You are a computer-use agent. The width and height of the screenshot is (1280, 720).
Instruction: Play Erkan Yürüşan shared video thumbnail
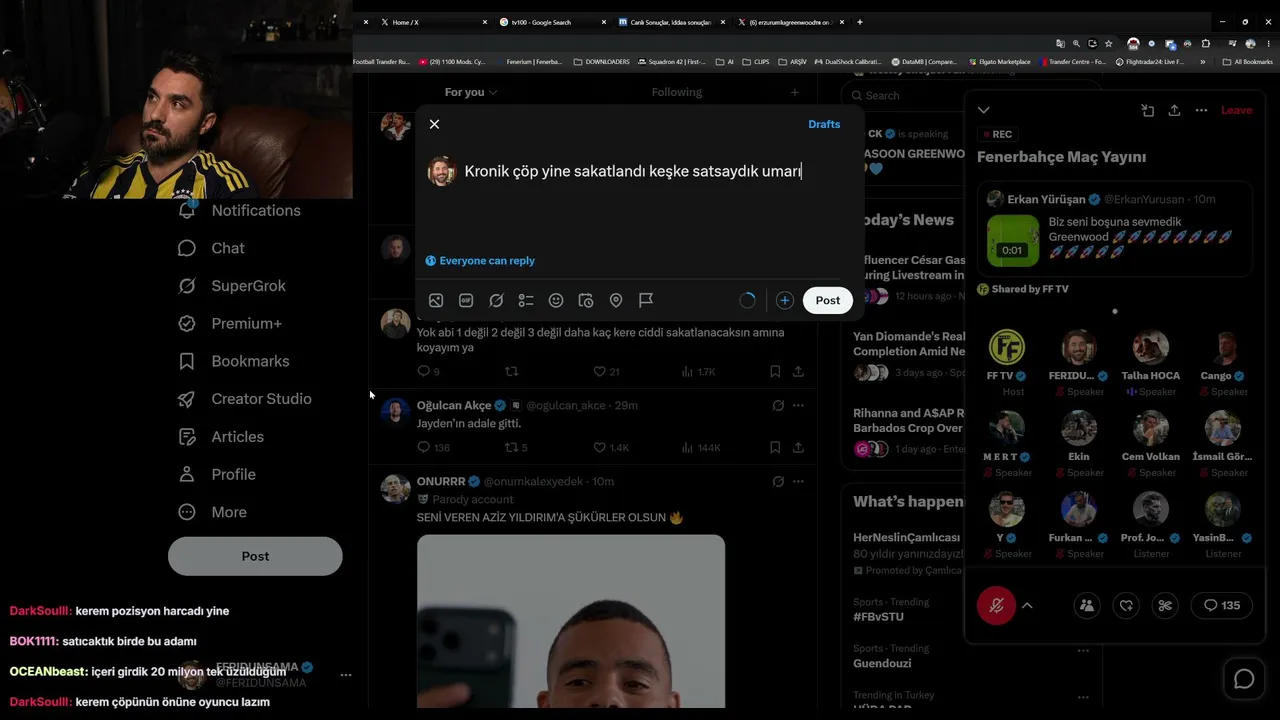pyautogui.click(x=1013, y=241)
